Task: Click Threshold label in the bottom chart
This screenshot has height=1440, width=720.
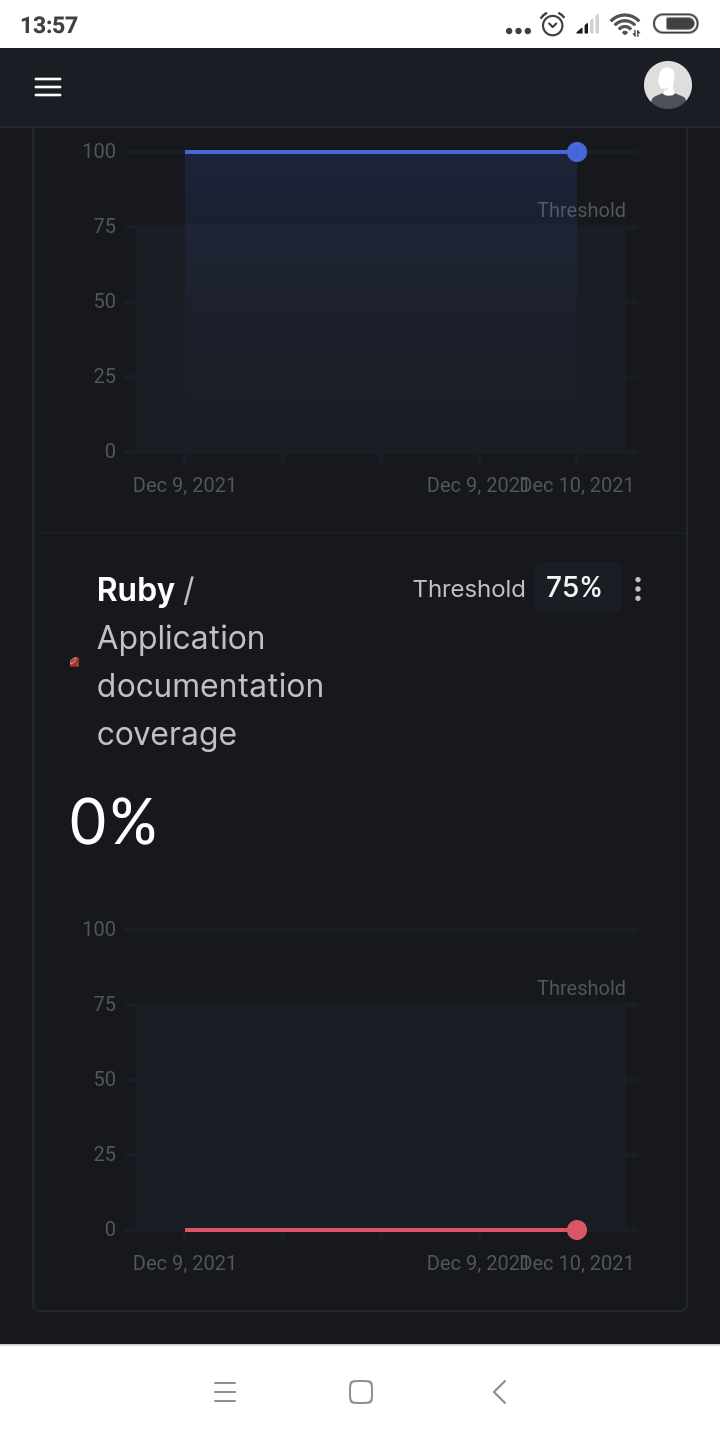Action: coord(581,988)
